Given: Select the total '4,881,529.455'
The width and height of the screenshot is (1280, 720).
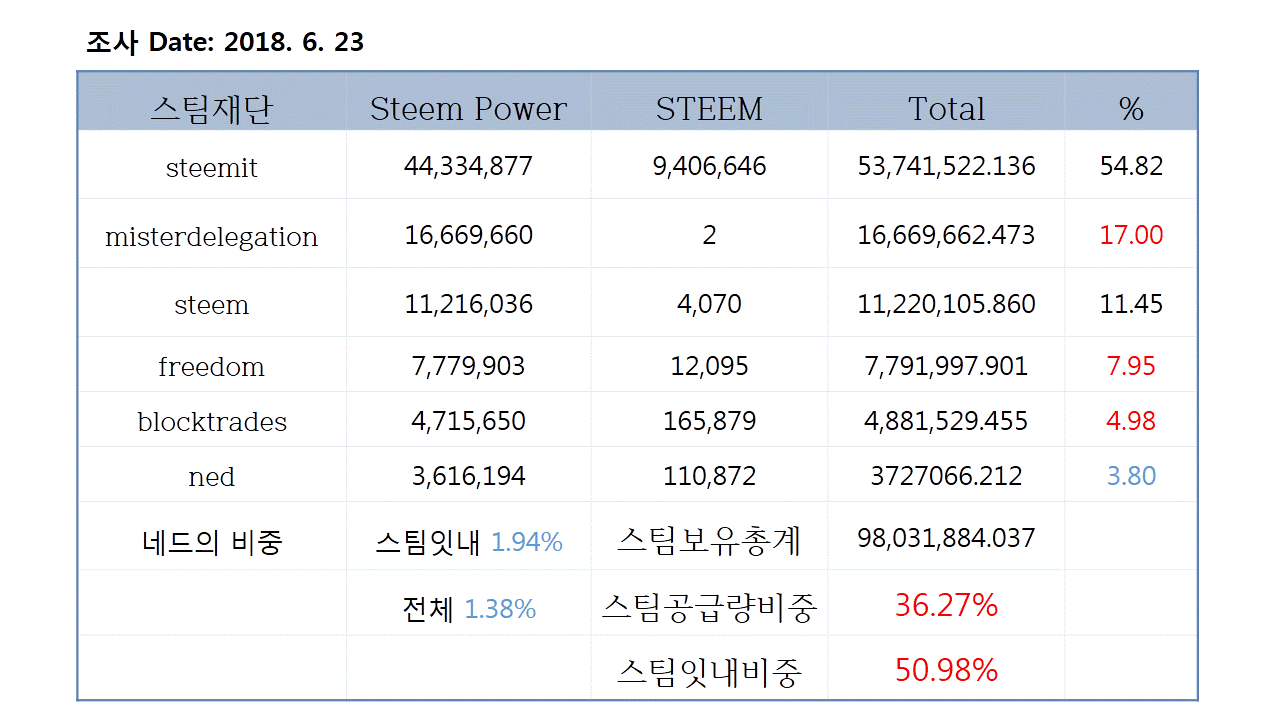Looking at the screenshot, I should [x=946, y=421].
